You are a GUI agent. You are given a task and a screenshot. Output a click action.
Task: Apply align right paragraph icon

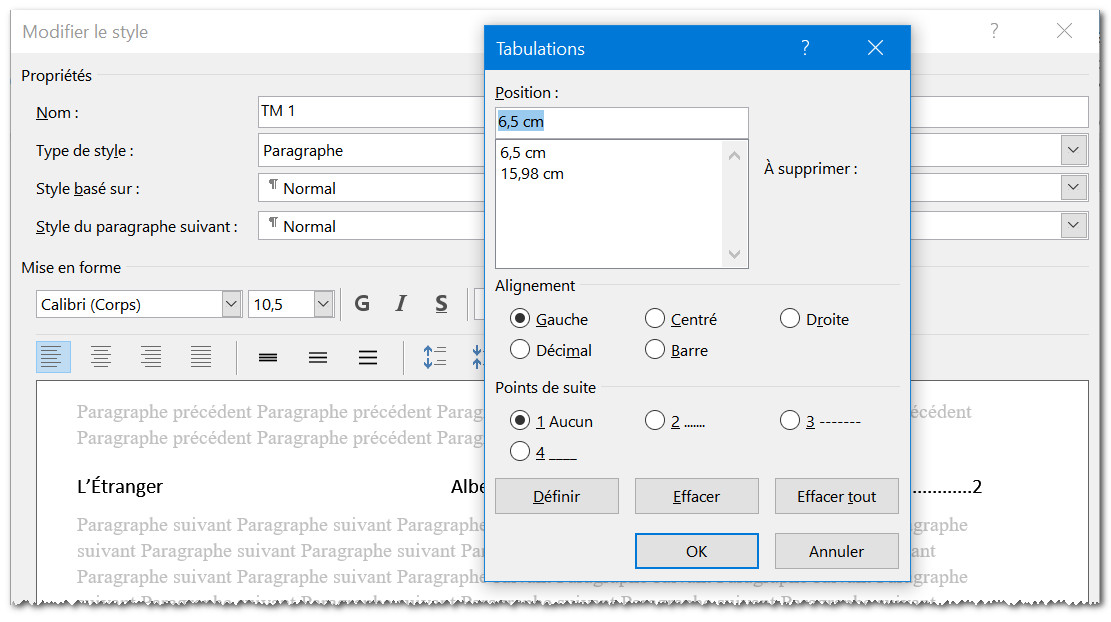(x=151, y=357)
